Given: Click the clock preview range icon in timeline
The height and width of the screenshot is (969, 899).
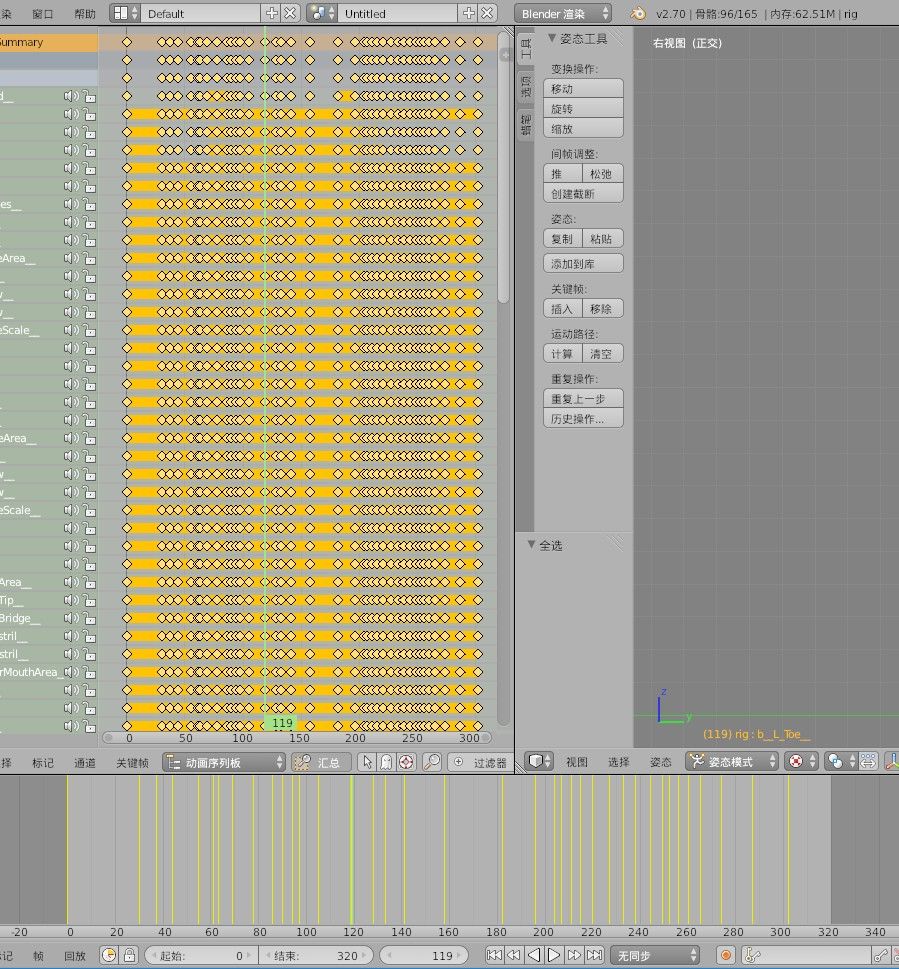Looking at the screenshot, I should [109, 955].
